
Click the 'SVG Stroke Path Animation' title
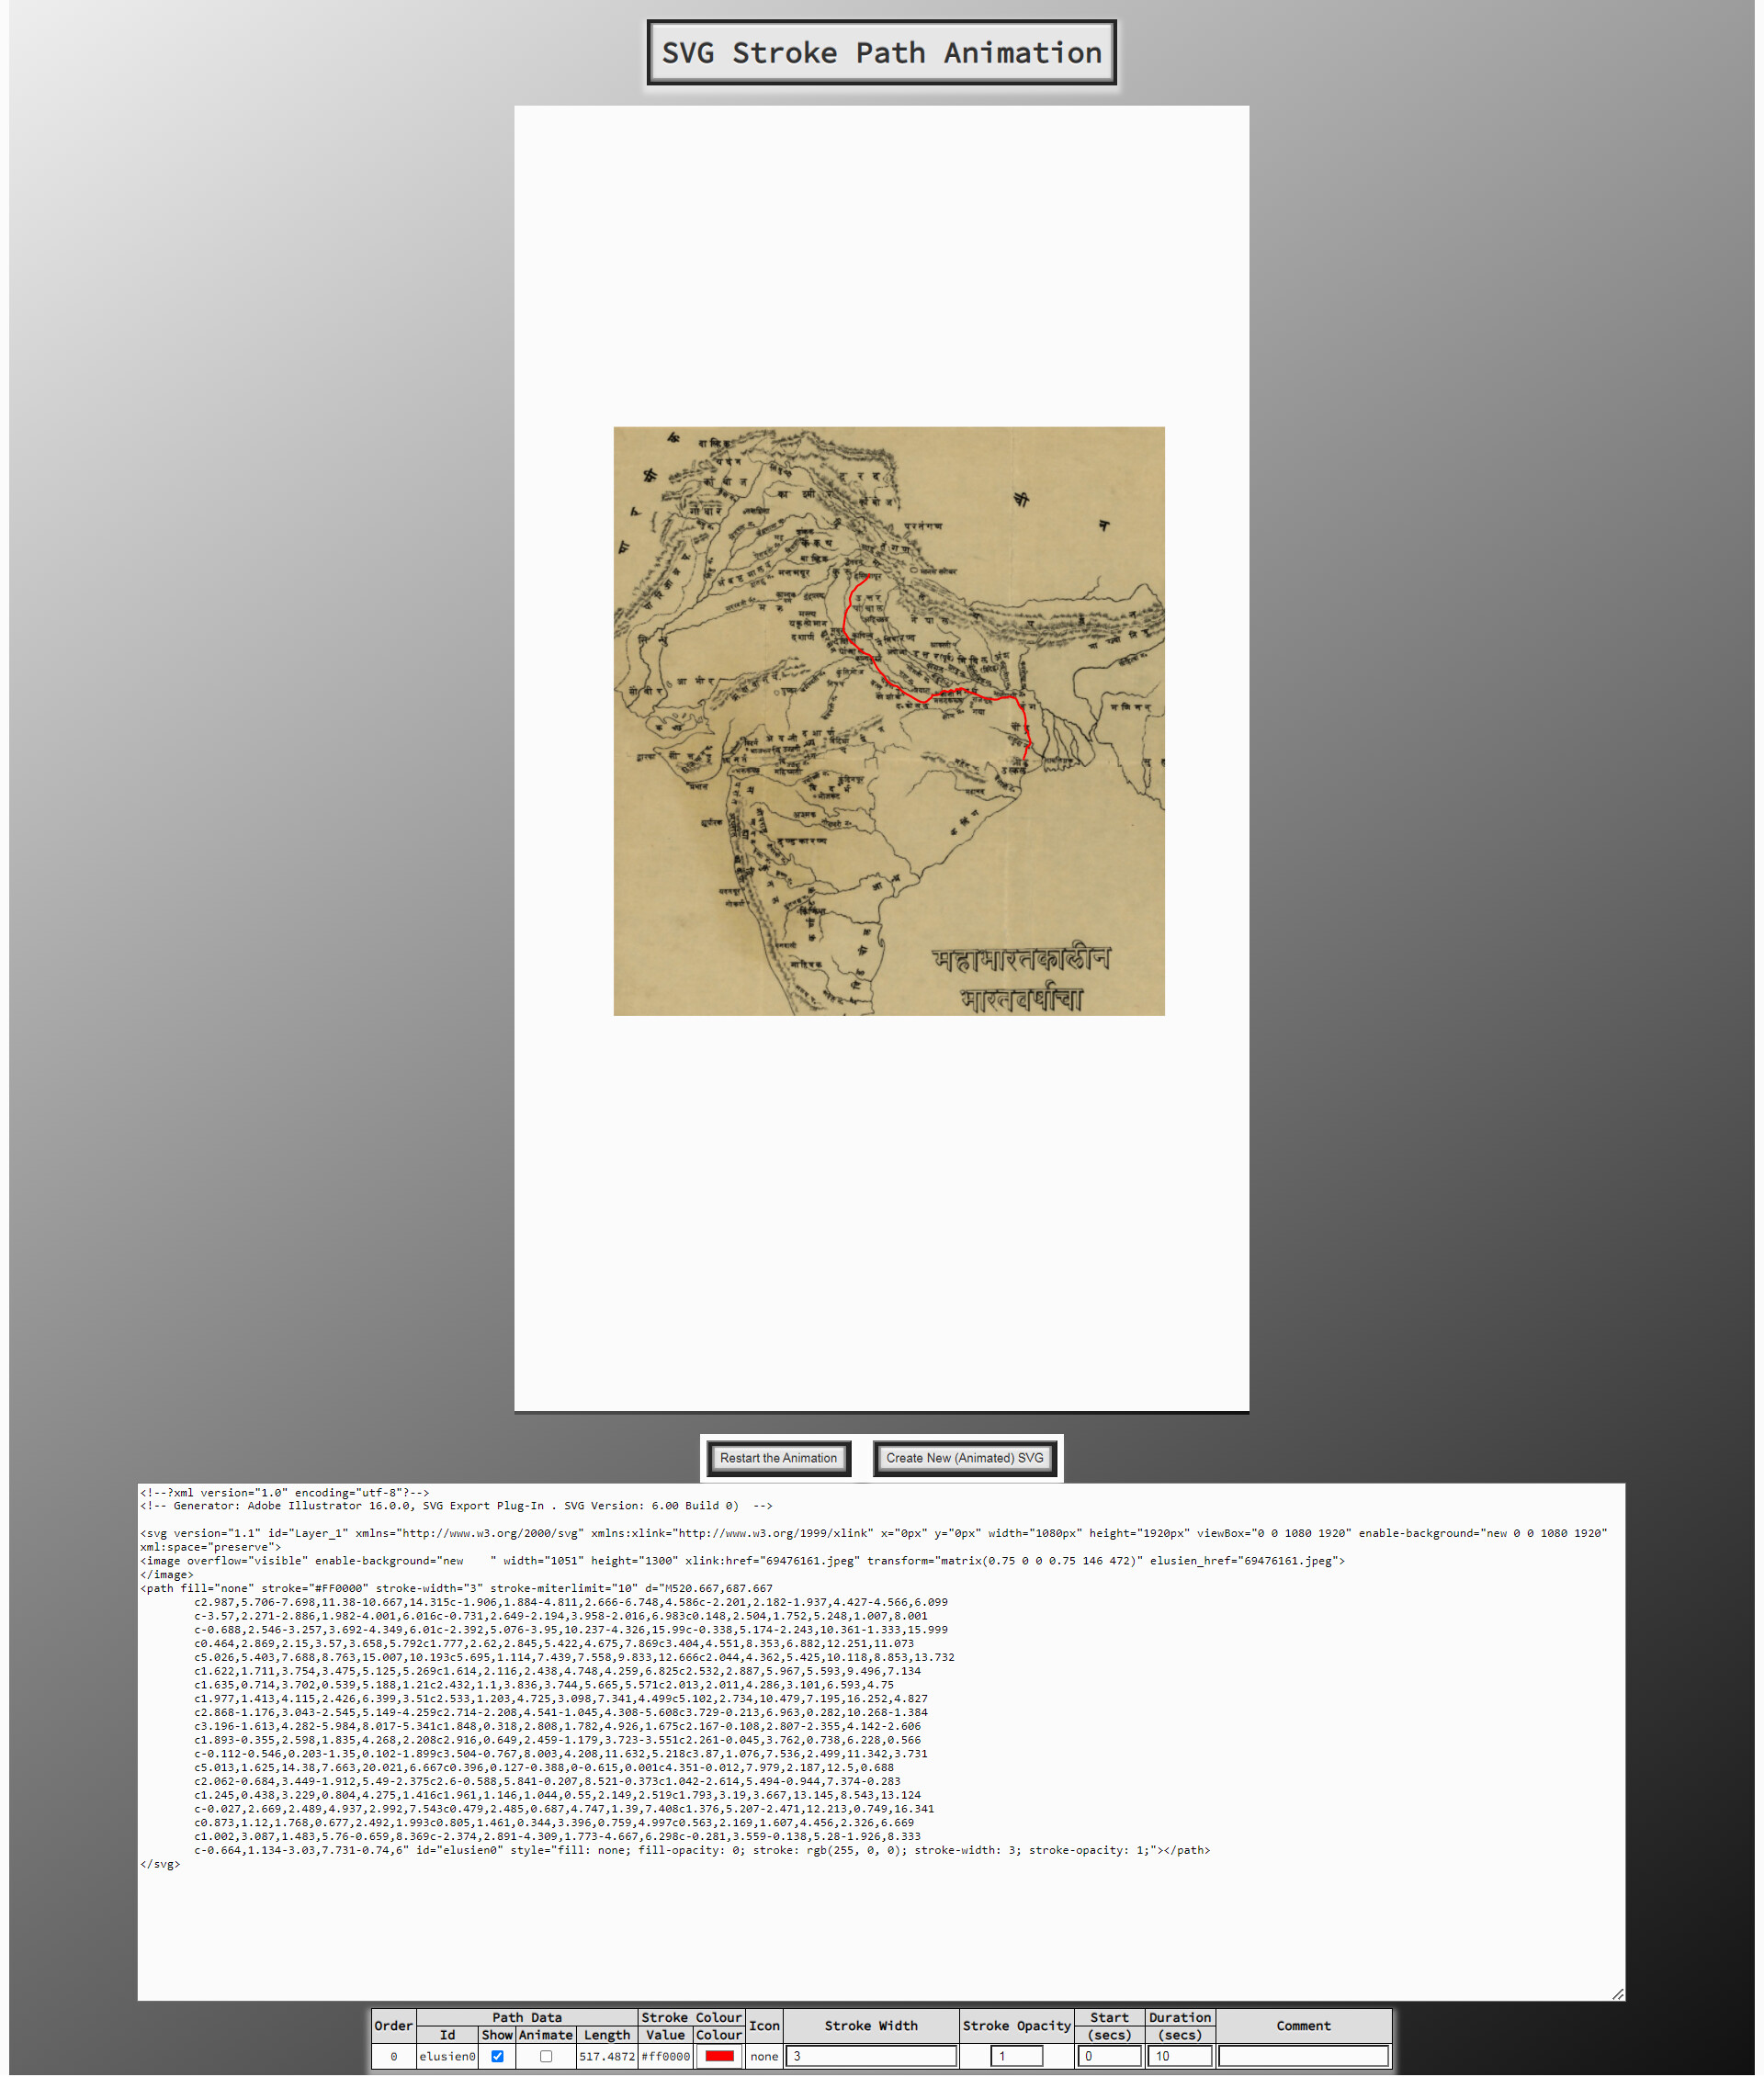pyautogui.click(x=881, y=53)
